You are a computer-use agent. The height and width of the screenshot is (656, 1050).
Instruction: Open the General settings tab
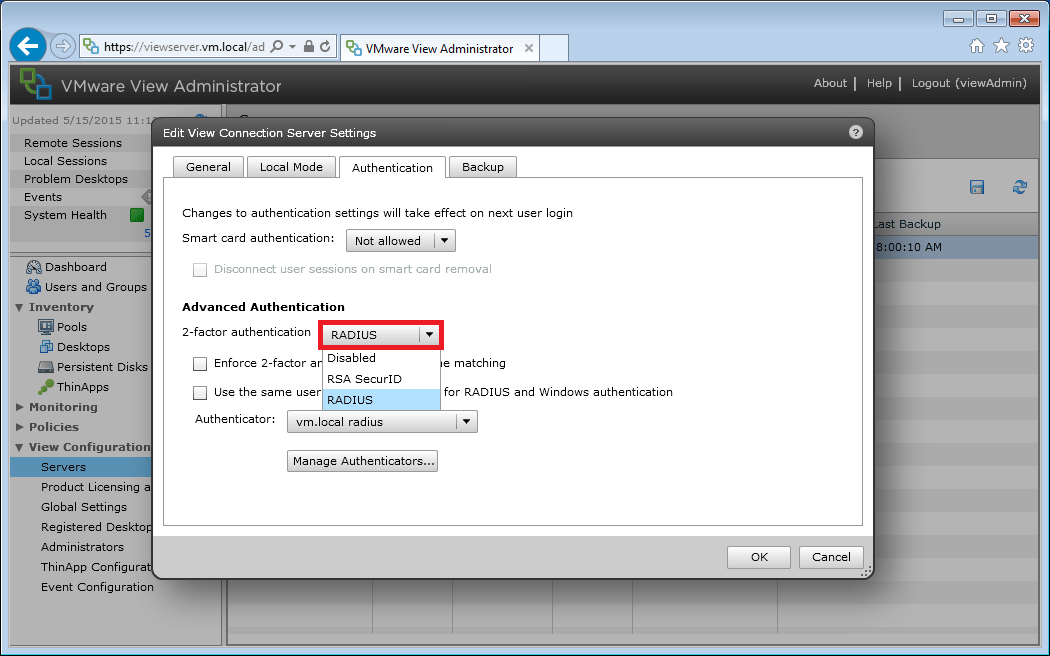pos(208,167)
